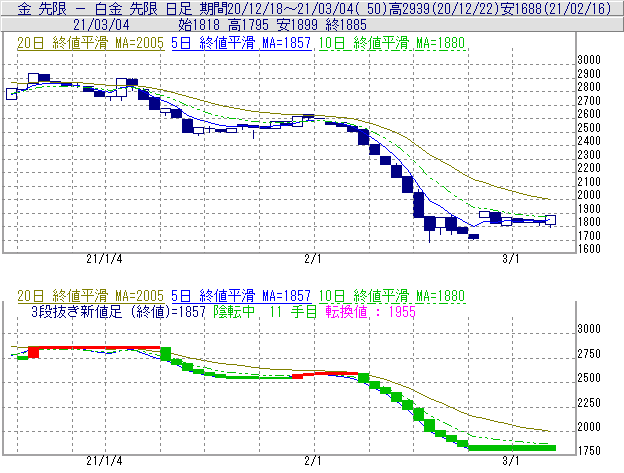
Task: Click the 10日 終値平滑 MA=1880 legend in 新値足 chart
Action: coord(392,296)
